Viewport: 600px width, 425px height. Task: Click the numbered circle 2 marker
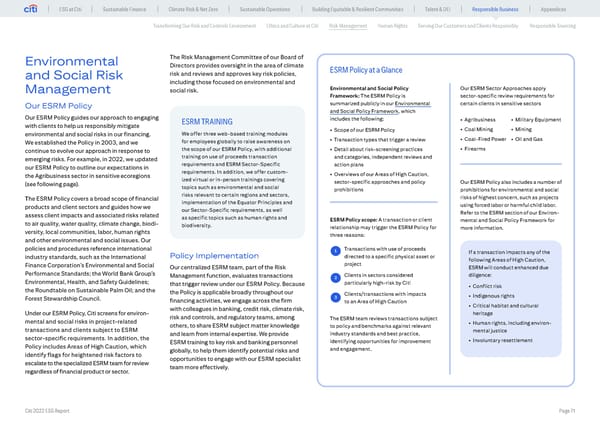tap(334, 277)
